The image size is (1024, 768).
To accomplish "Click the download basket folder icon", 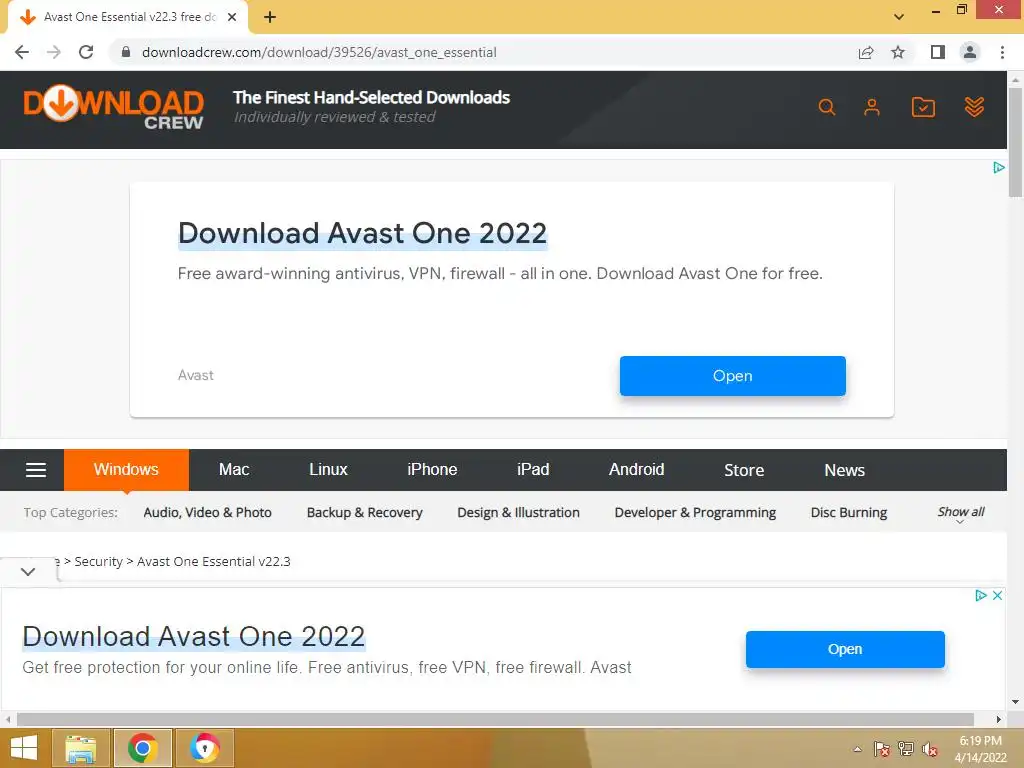I will pos(923,107).
